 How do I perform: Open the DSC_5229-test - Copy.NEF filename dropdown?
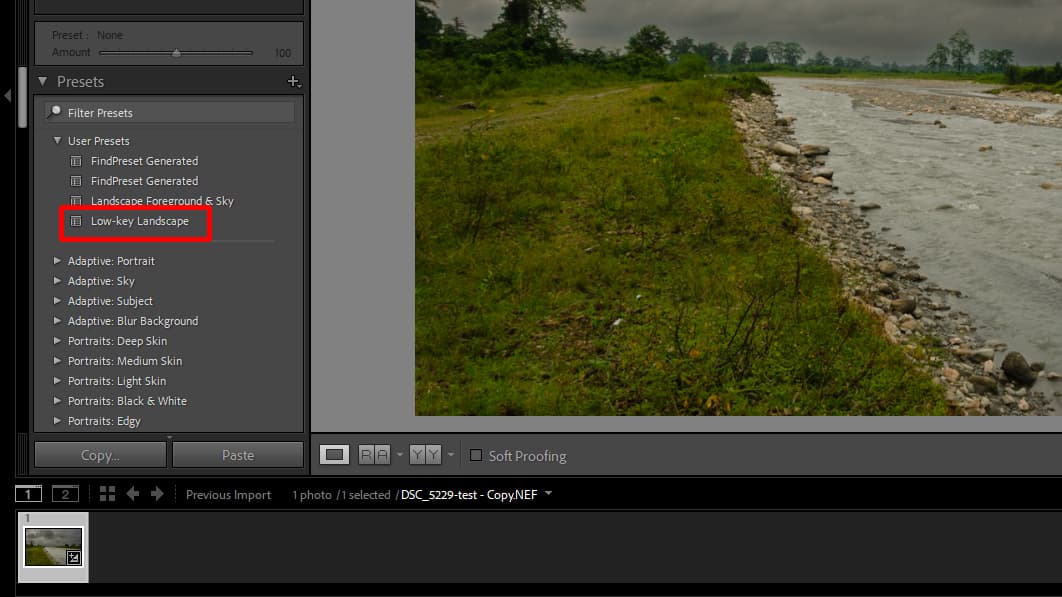pos(549,493)
